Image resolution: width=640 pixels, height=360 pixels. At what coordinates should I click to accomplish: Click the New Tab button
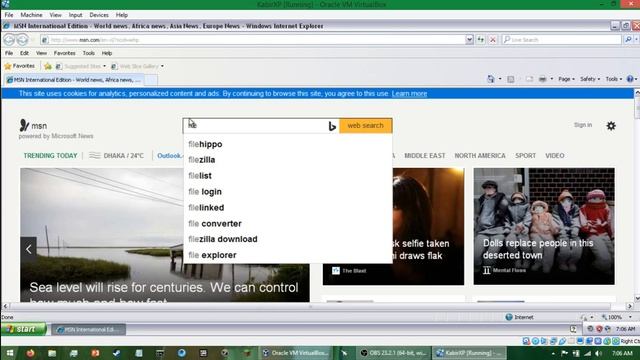point(151,80)
